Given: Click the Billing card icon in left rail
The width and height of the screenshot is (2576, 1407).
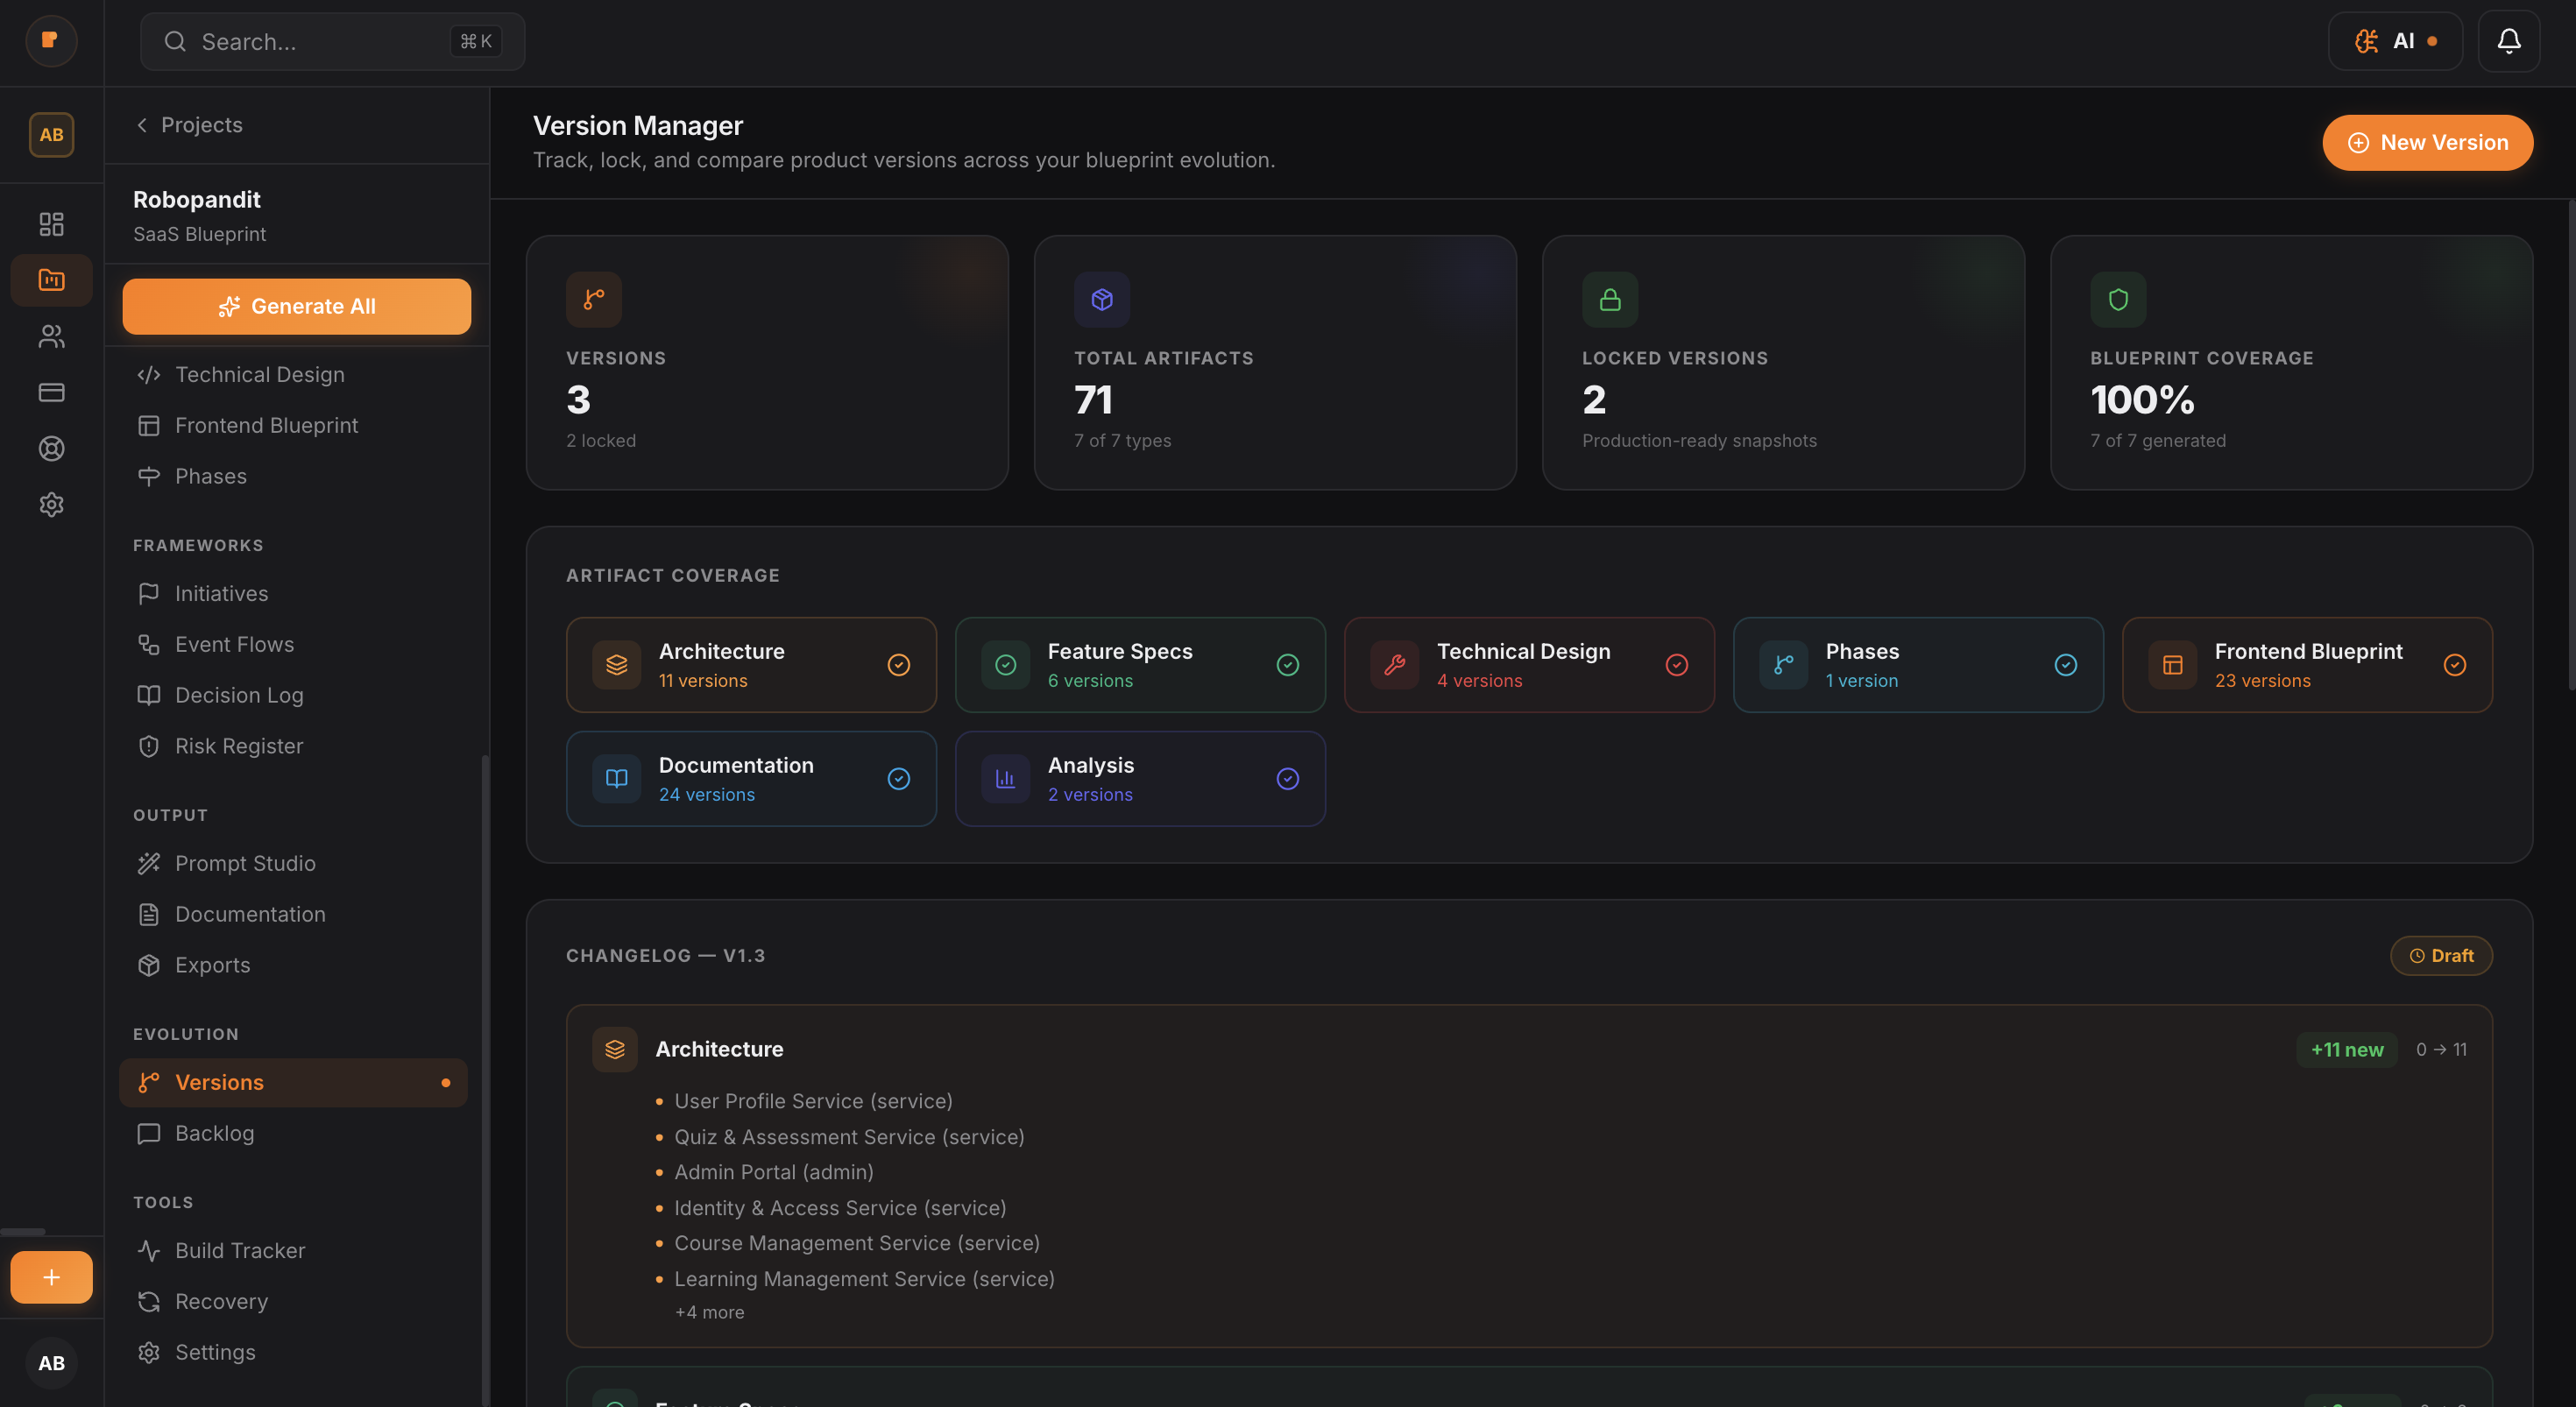Looking at the screenshot, I should (51, 392).
